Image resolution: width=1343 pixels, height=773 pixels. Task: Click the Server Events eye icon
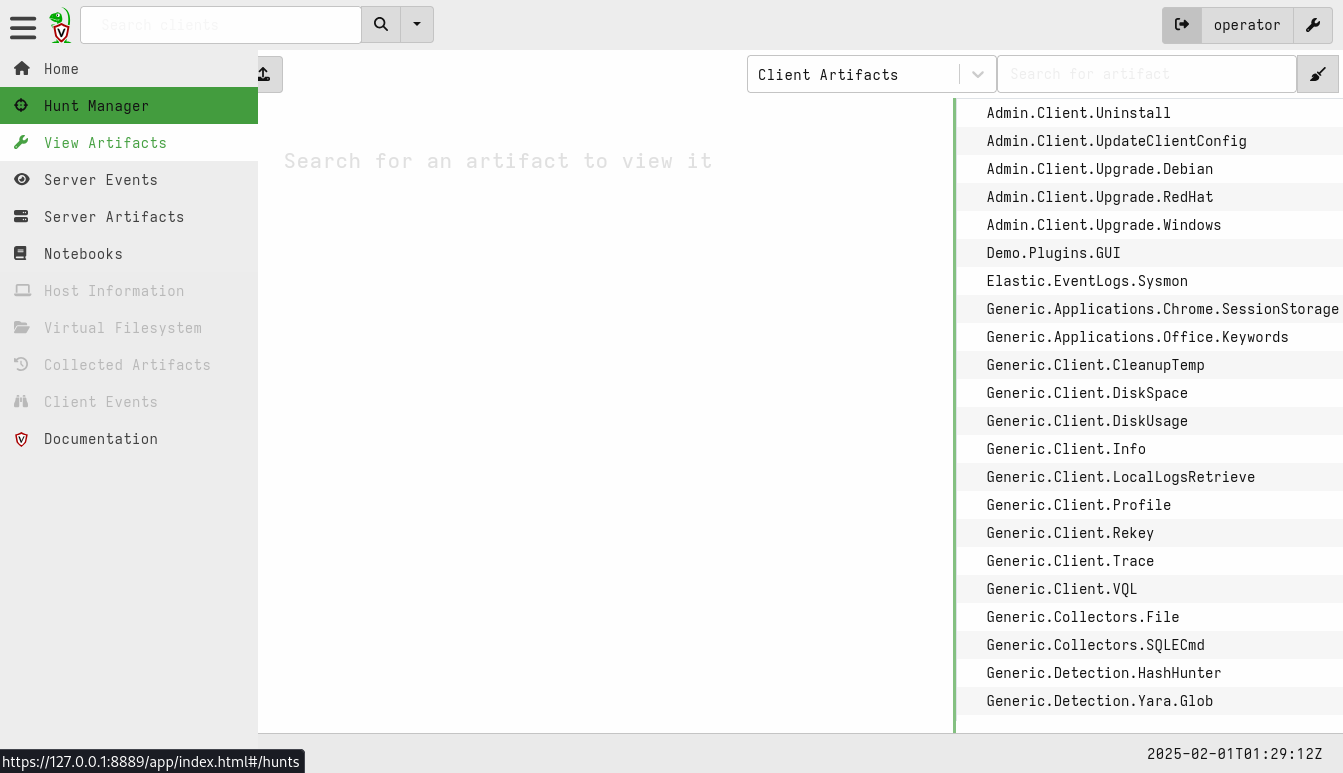point(21,180)
